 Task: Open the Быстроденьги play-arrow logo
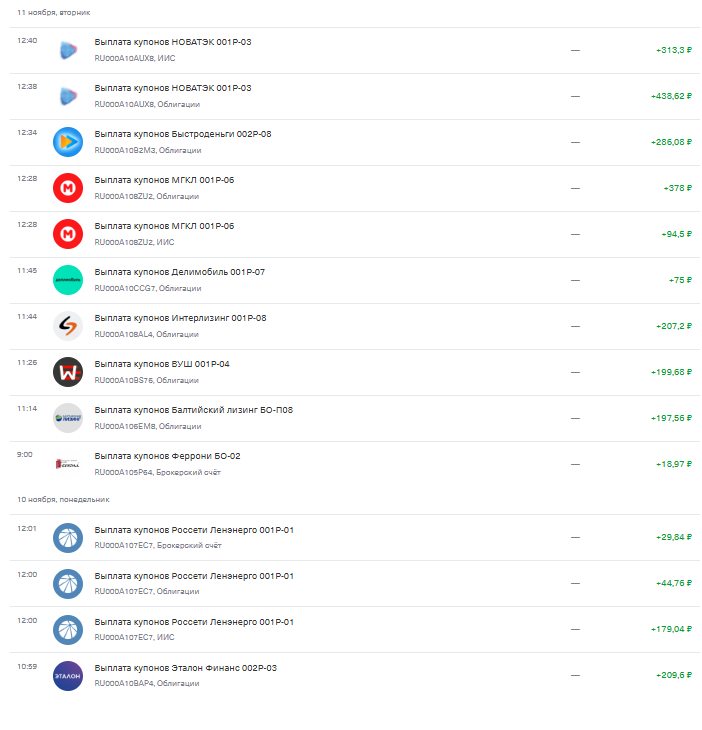tap(68, 142)
